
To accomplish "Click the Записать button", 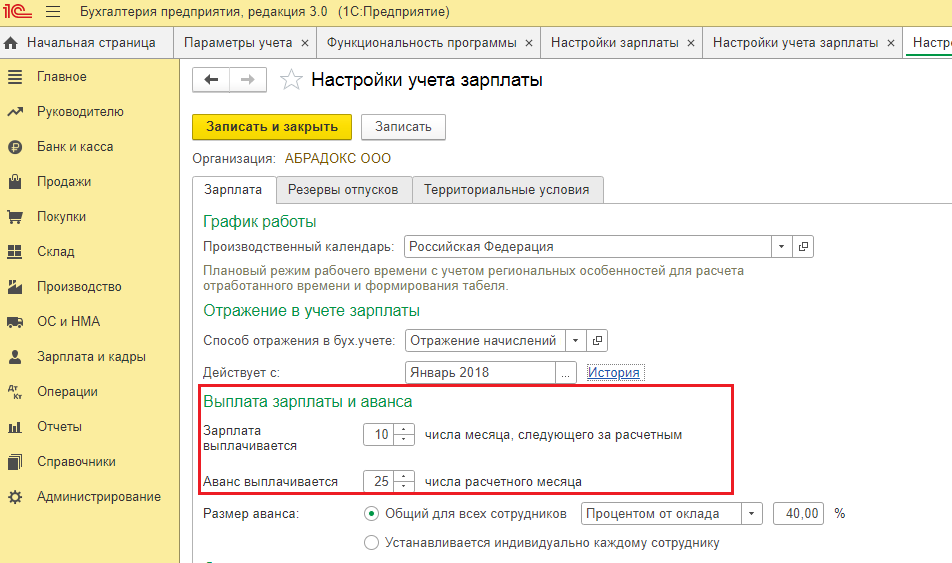I will click(403, 127).
